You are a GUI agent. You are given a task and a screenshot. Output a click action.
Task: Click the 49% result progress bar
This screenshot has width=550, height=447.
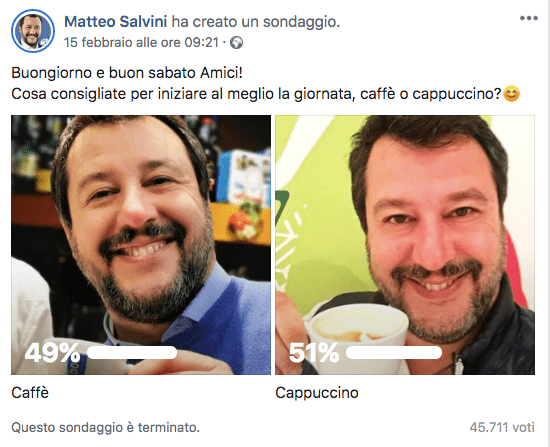132,353
